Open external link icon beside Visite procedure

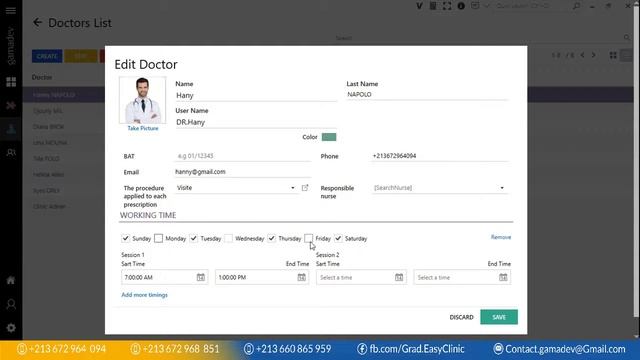pyautogui.click(x=305, y=188)
